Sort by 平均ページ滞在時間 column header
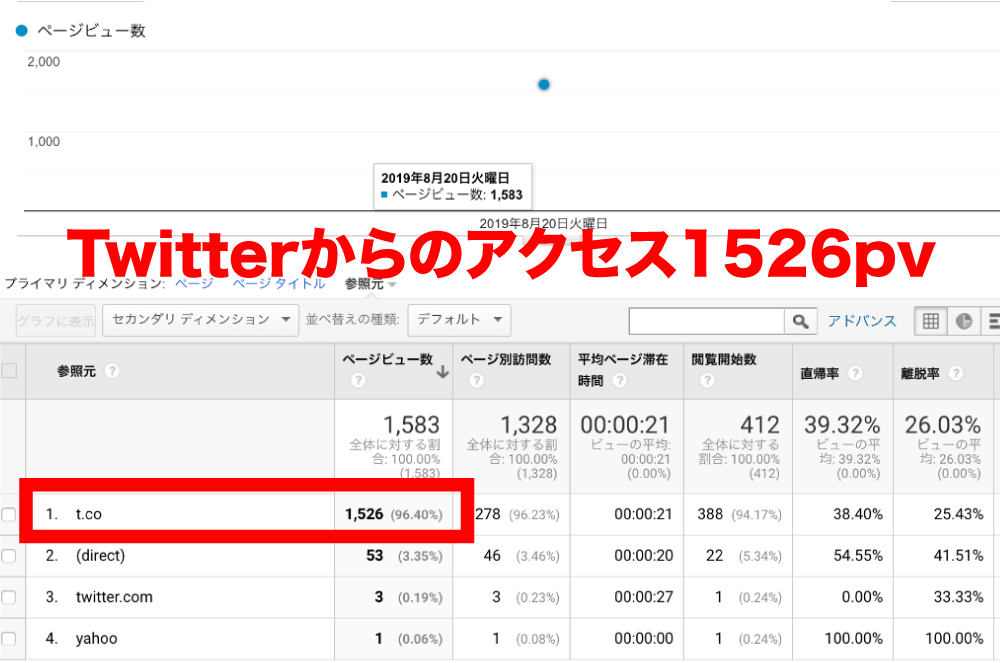The height and width of the screenshot is (663, 1000). coord(622,370)
